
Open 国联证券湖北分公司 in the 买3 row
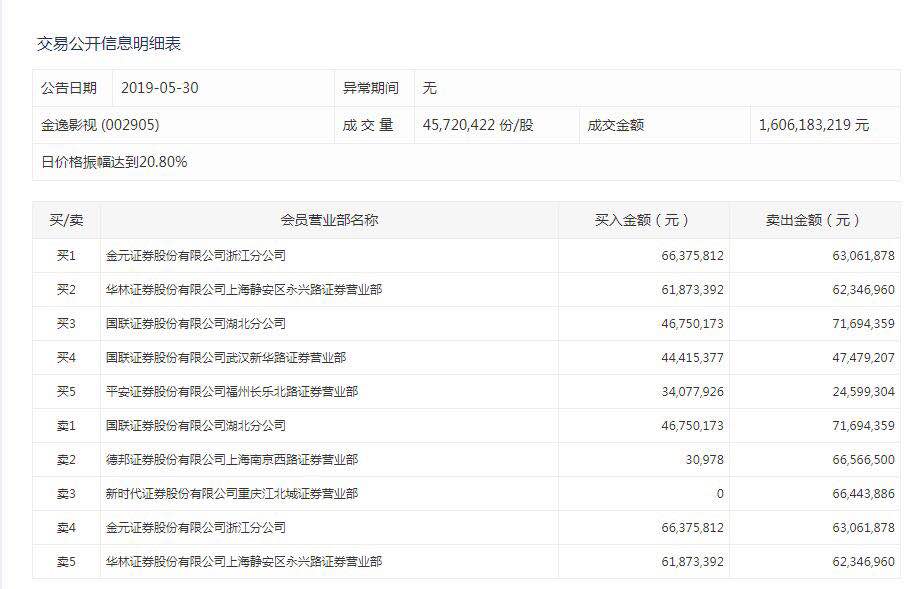tap(196, 324)
